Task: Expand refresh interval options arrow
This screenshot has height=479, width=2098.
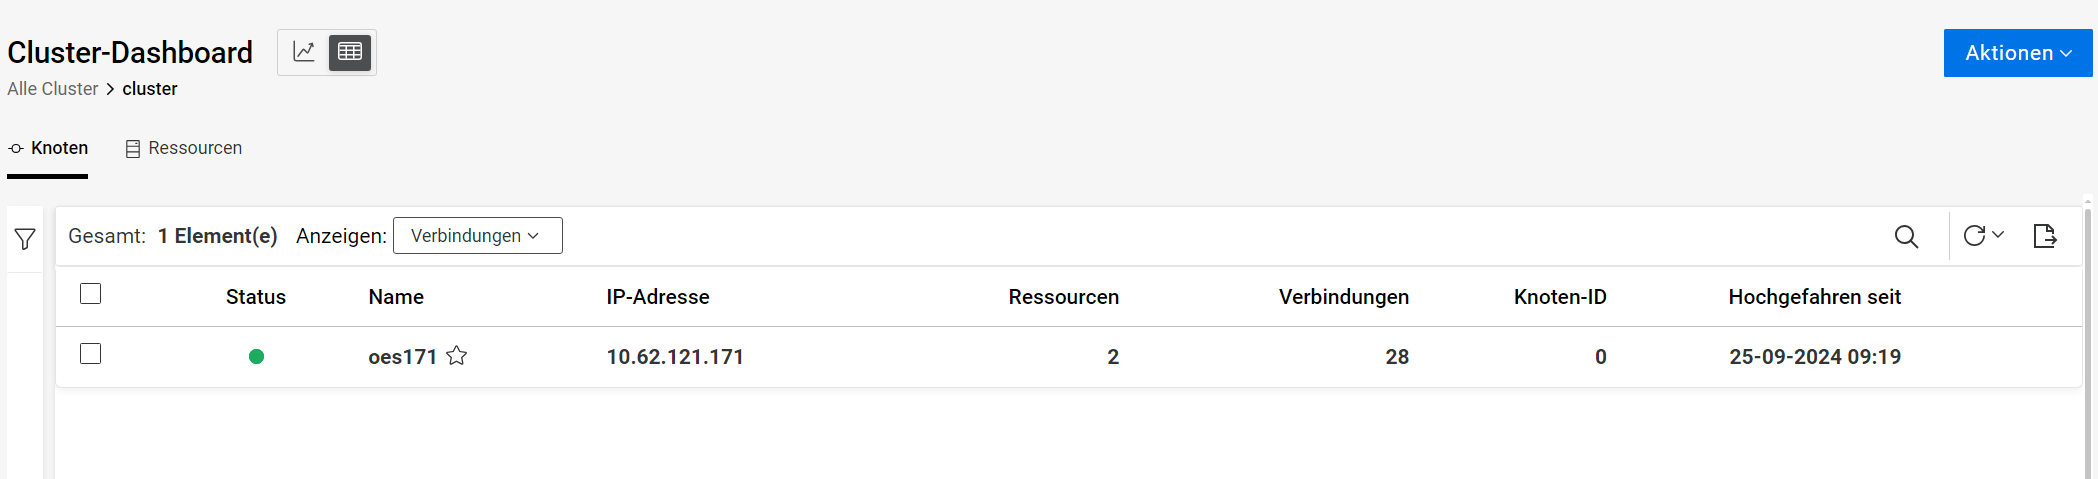Action: [x=1998, y=235]
